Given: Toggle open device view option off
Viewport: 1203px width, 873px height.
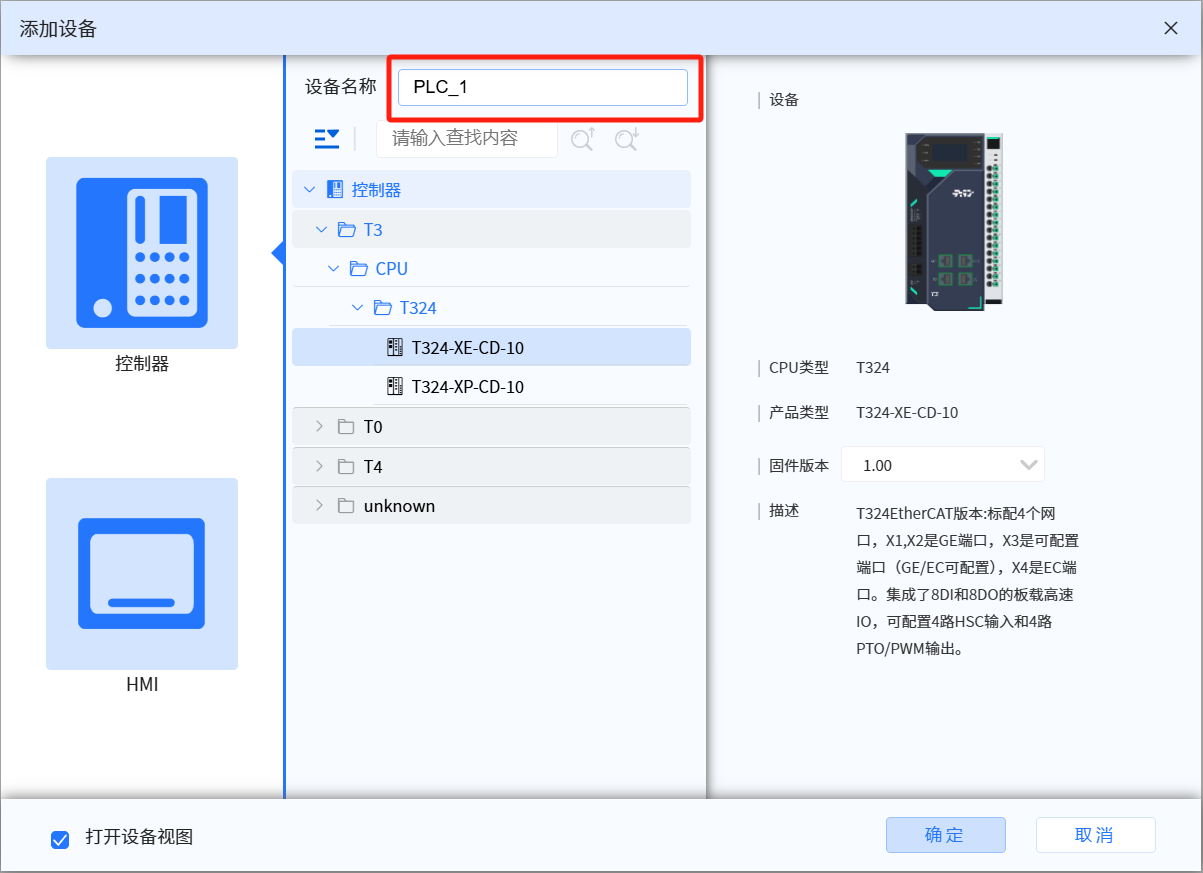Looking at the screenshot, I should [59, 840].
